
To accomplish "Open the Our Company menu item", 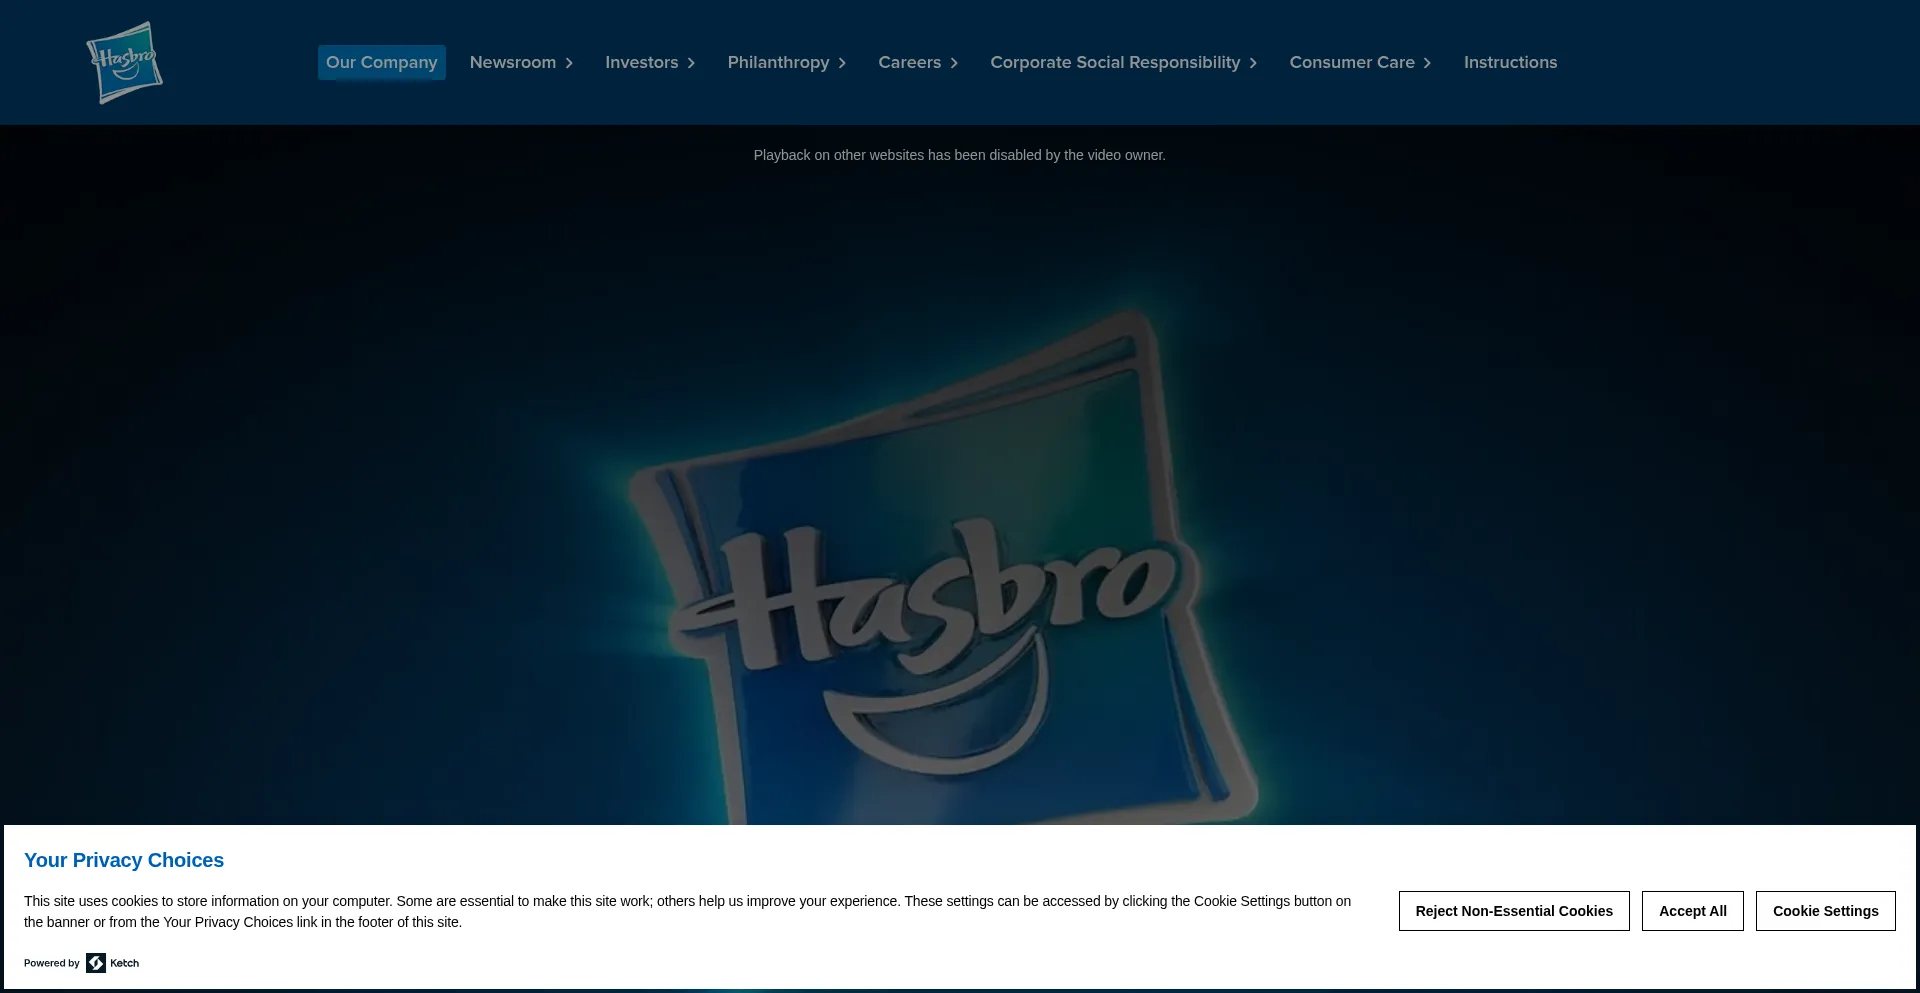I will tap(382, 62).
